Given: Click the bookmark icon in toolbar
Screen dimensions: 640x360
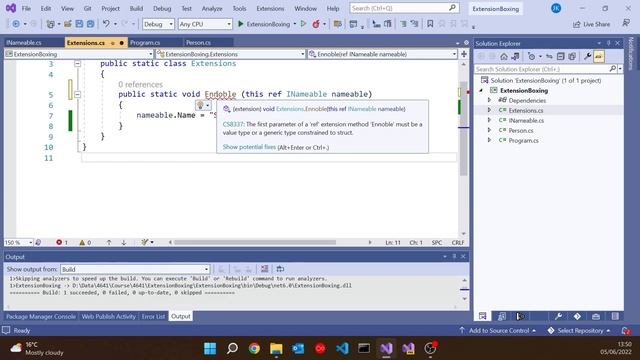Looking at the screenshot, I should click(x=430, y=24).
